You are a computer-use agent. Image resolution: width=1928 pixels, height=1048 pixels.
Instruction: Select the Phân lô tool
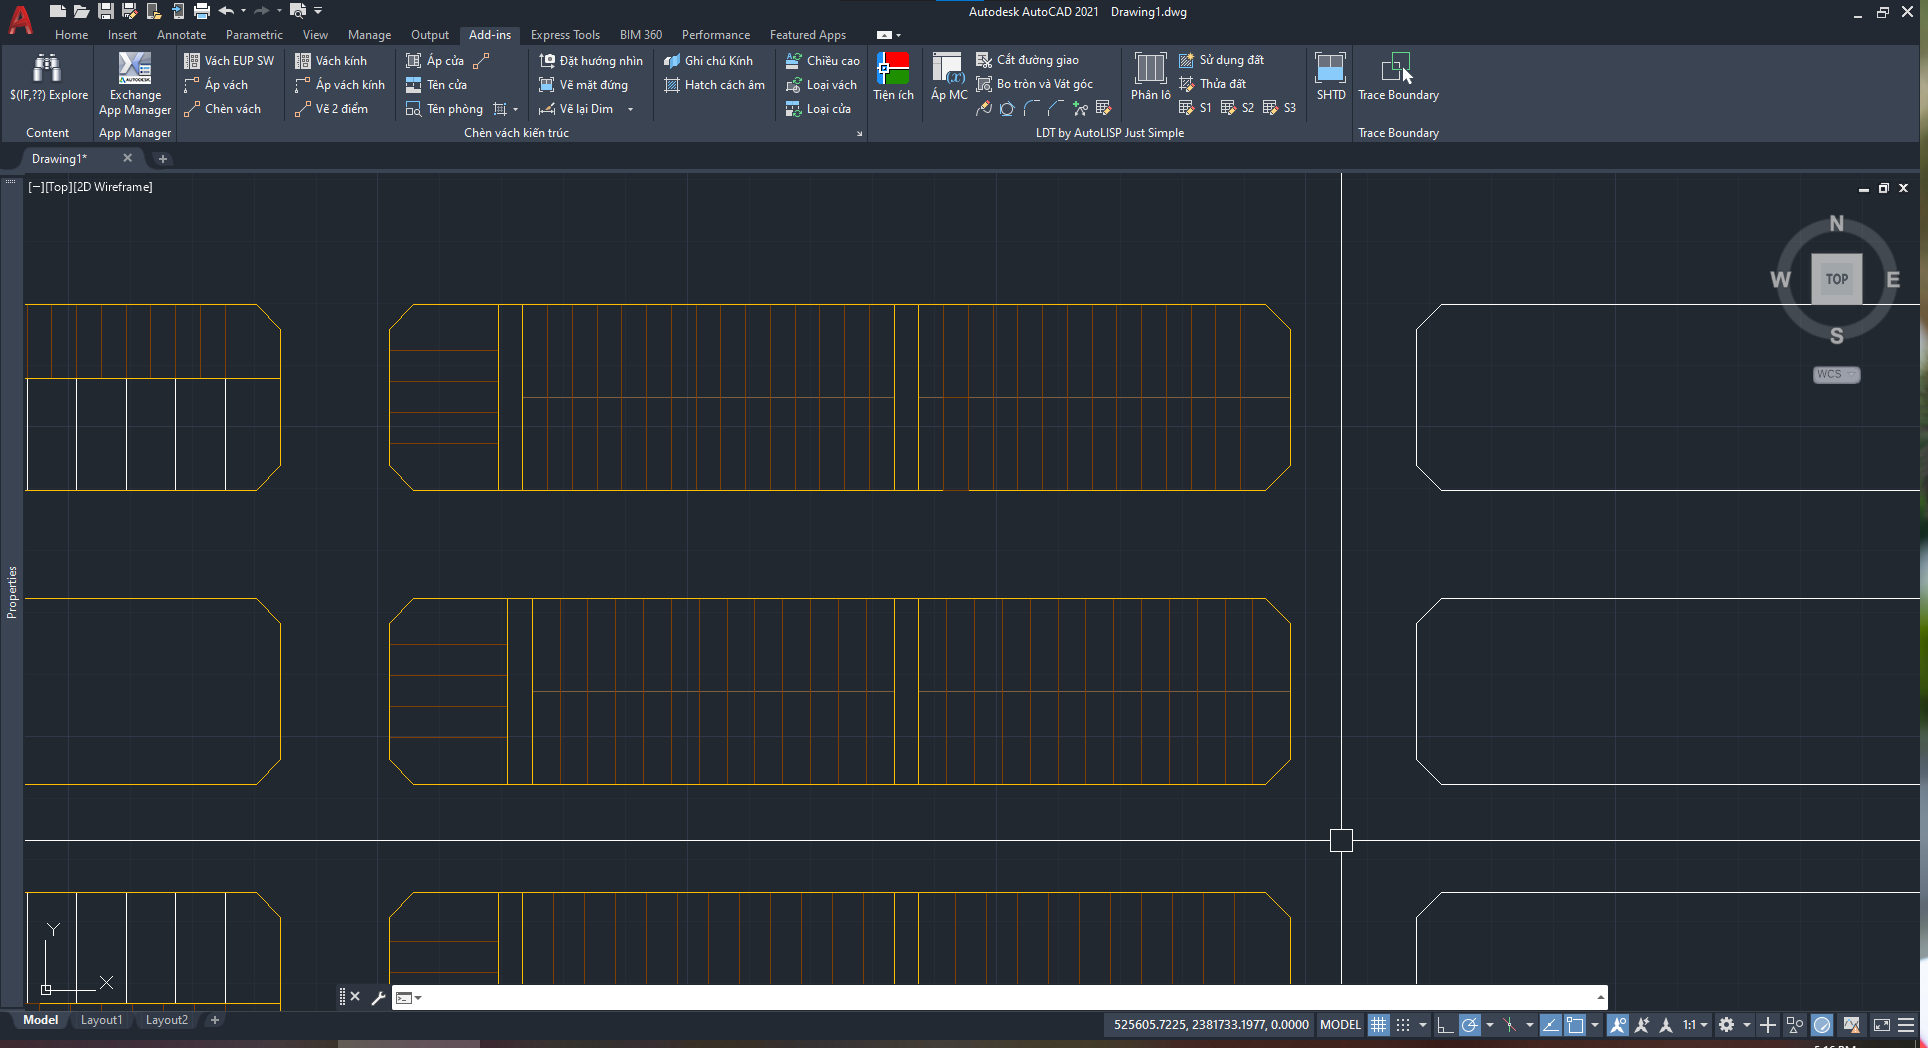click(x=1150, y=77)
